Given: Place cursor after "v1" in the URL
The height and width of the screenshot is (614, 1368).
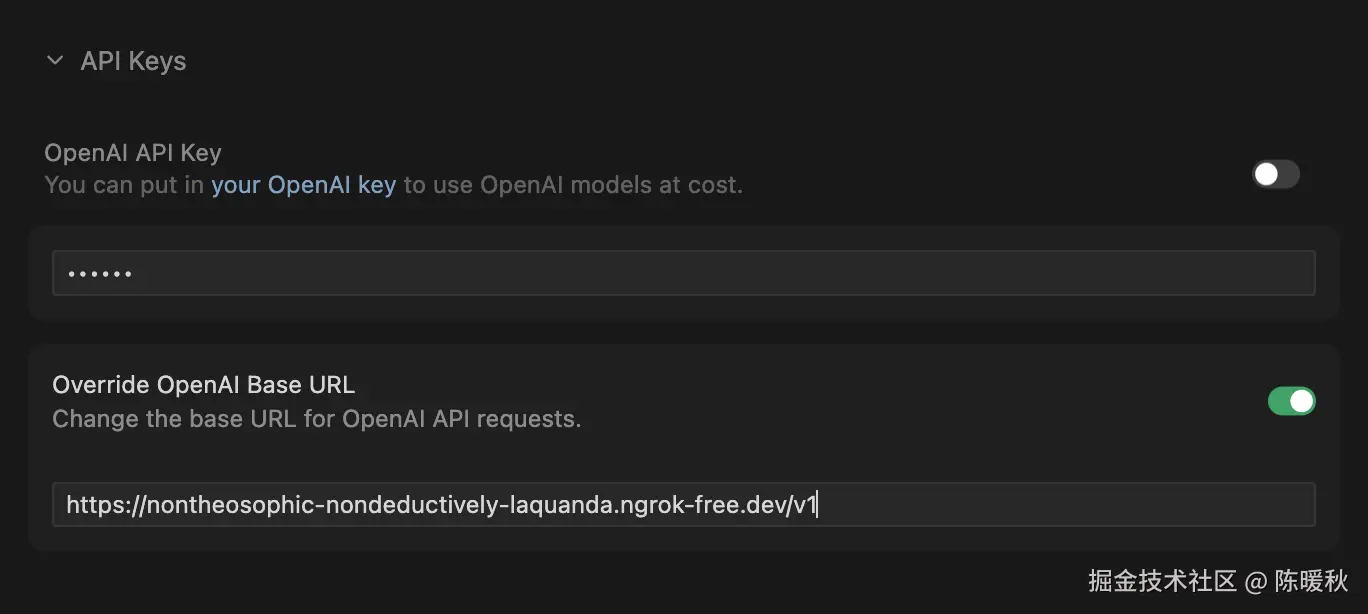Looking at the screenshot, I should (x=818, y=505).
